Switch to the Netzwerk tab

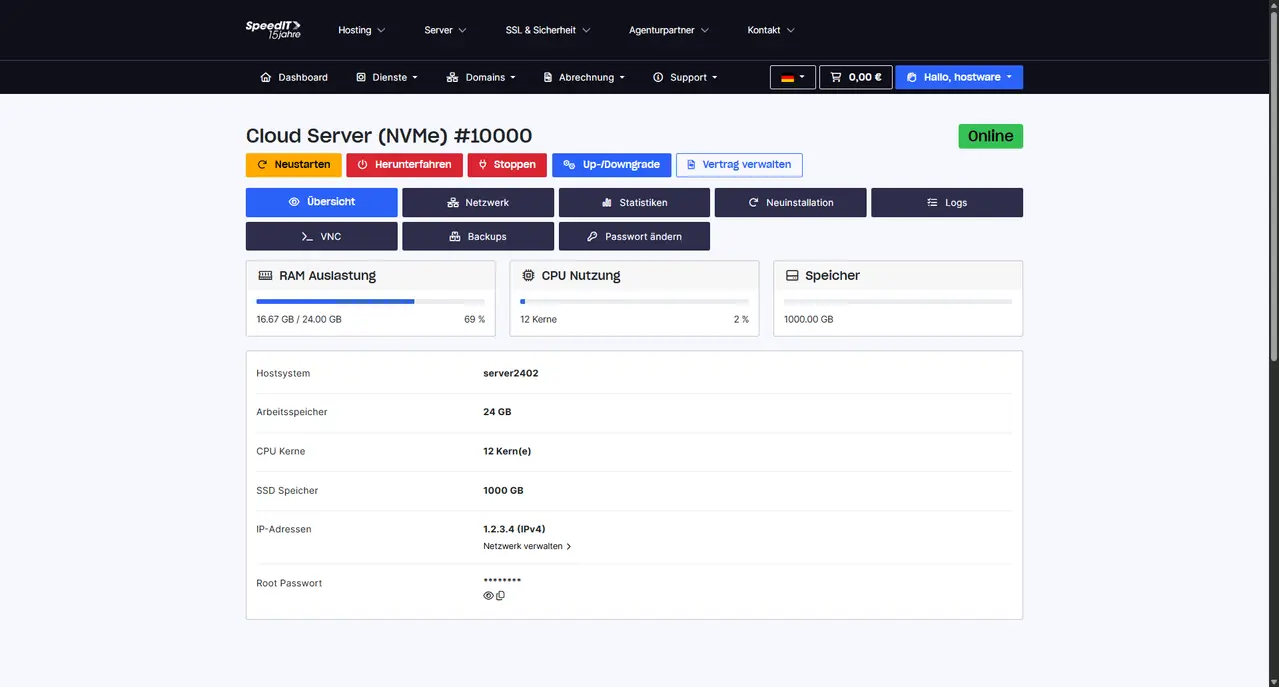tap(478, 202)
